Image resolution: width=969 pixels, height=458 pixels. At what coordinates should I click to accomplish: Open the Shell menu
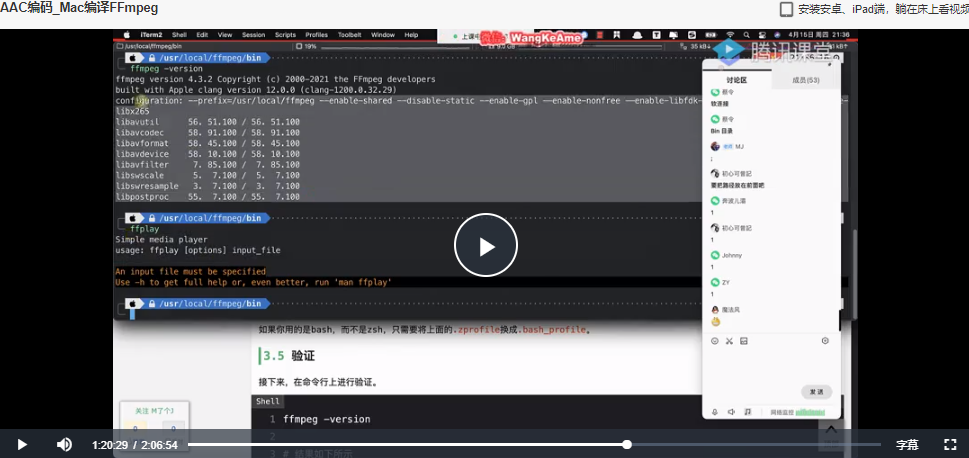click(179, 35)
